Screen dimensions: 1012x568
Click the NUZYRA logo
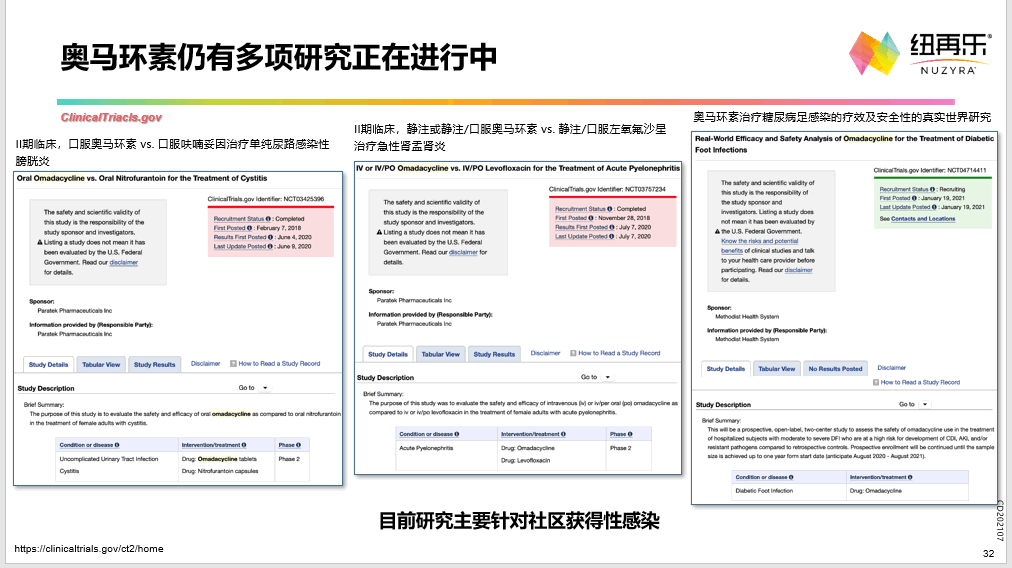pos(919,54)
